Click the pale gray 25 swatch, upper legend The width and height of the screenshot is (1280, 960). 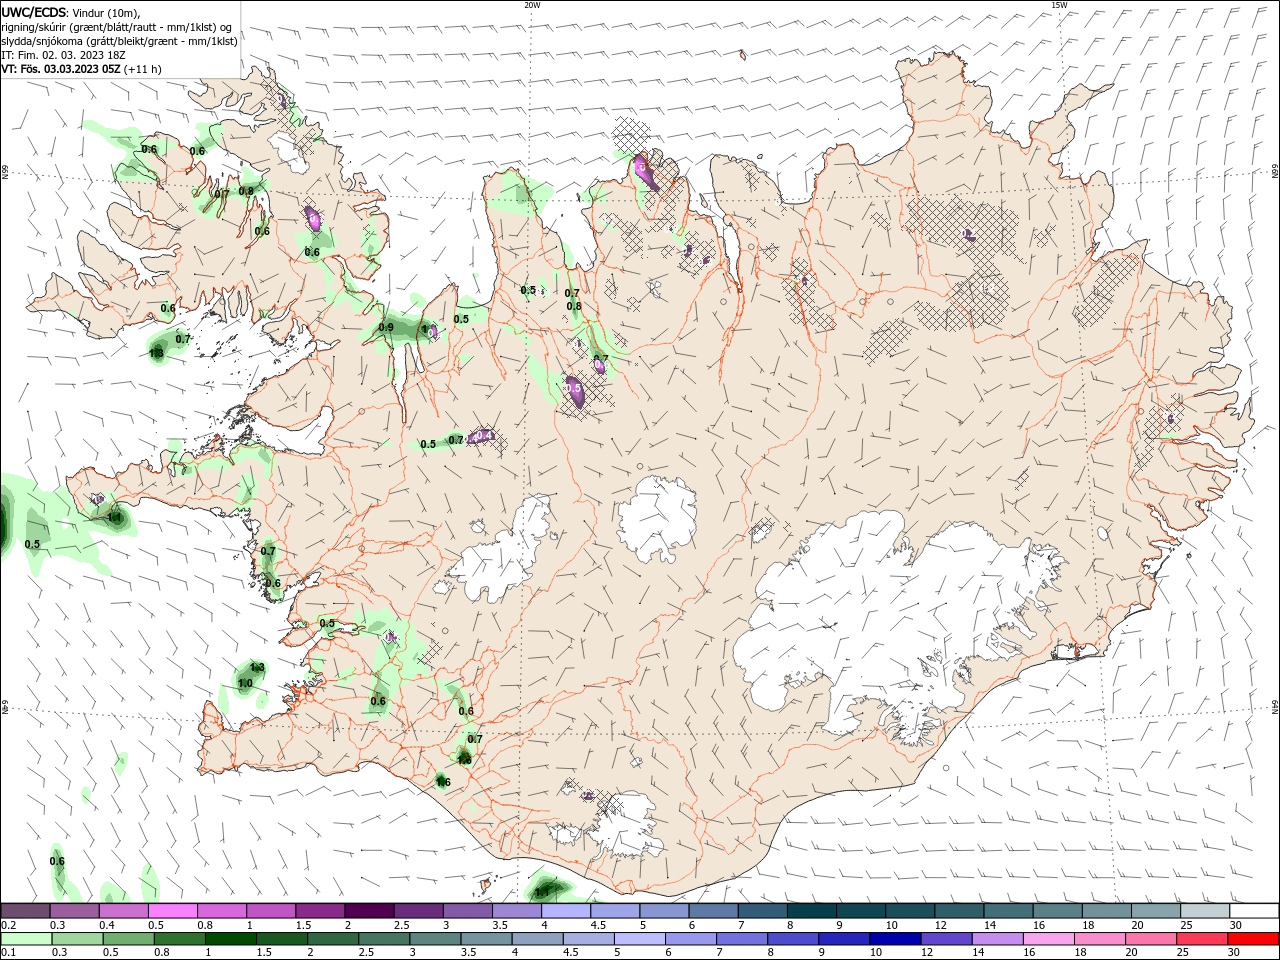(x=1203, y=910)
